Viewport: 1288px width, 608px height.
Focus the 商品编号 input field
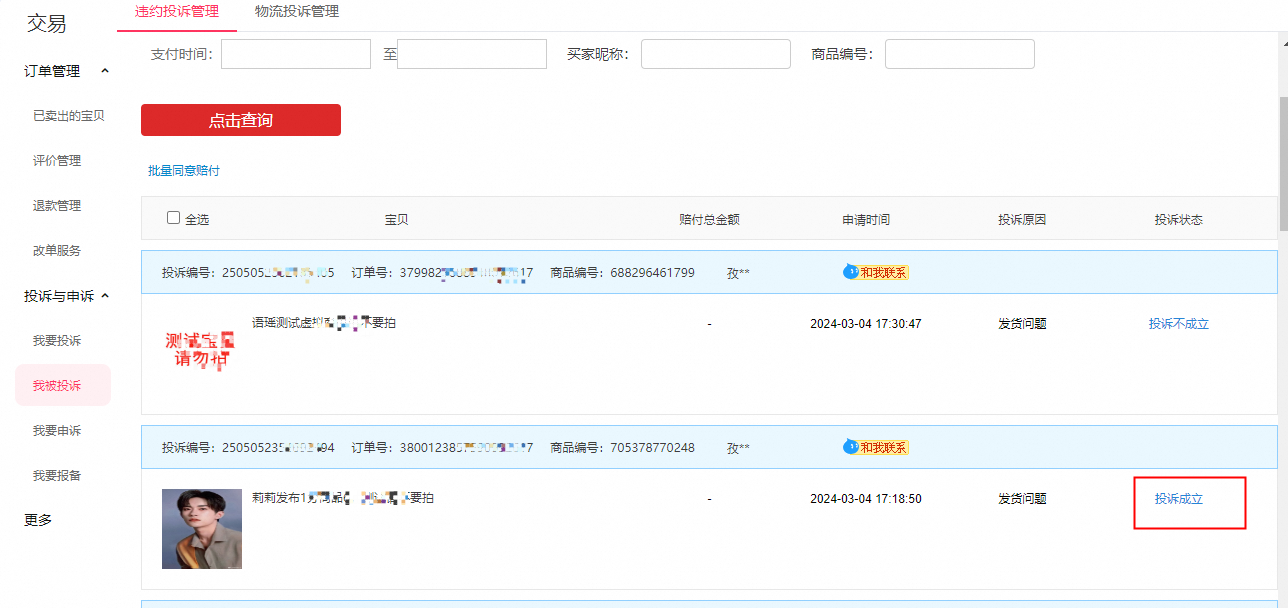click(x=960, y=54)
